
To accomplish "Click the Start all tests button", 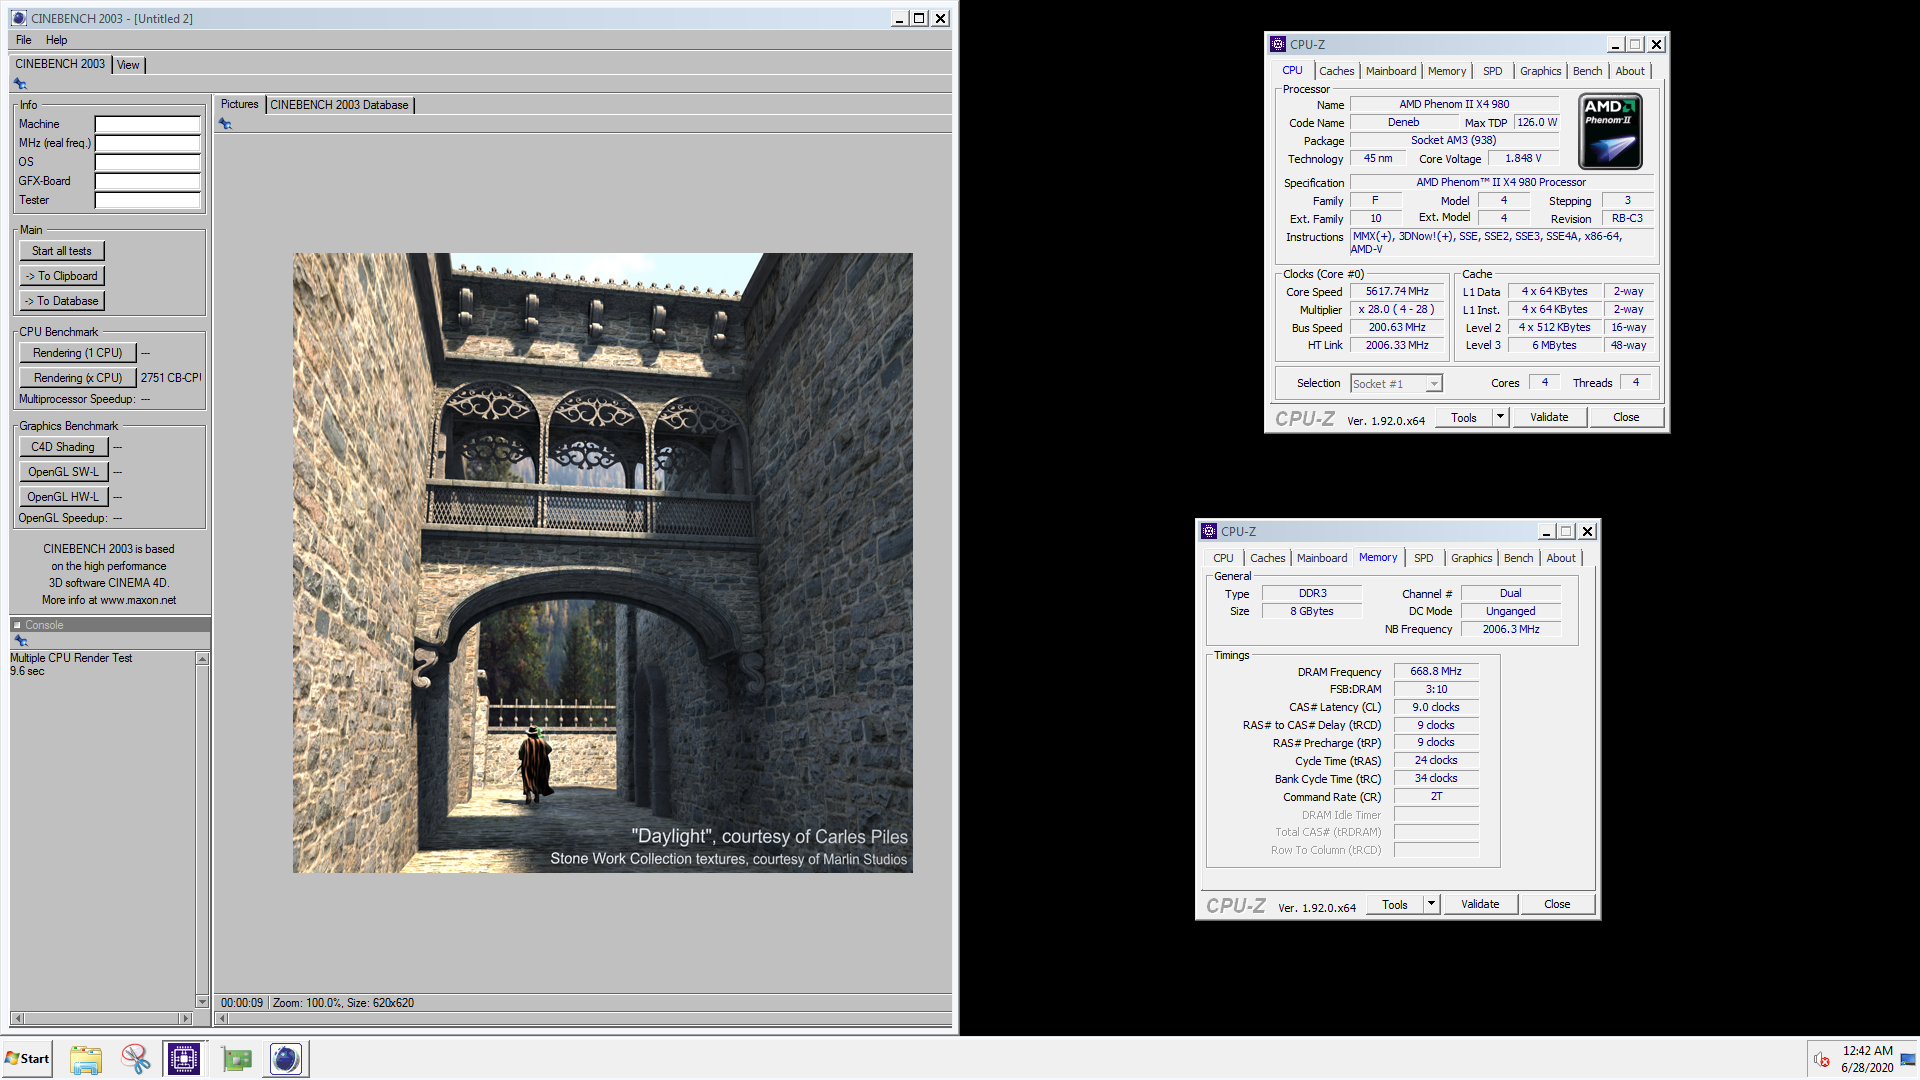I will tap(62, 251).
